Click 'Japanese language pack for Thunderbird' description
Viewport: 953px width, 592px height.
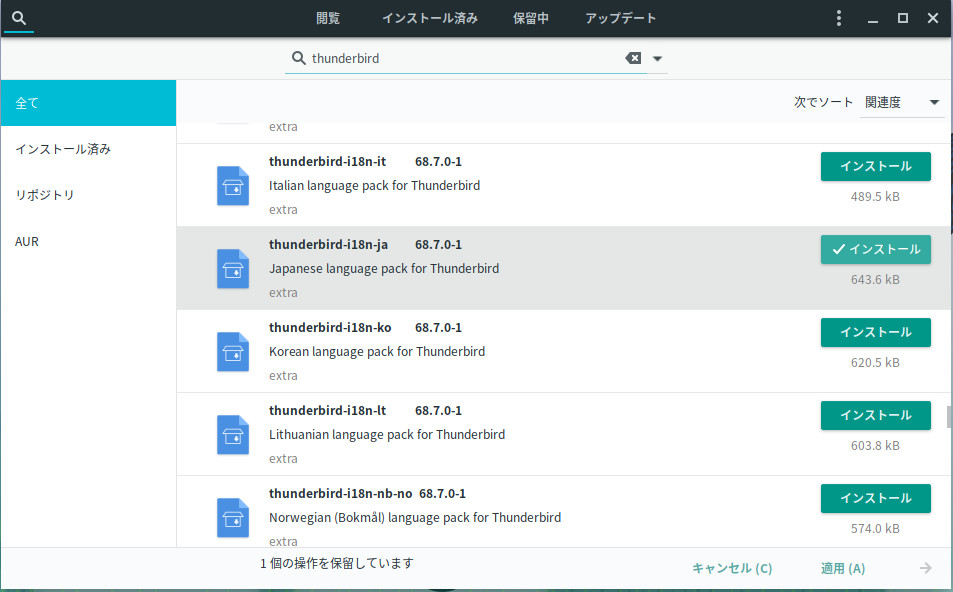(x=384, y=269)
